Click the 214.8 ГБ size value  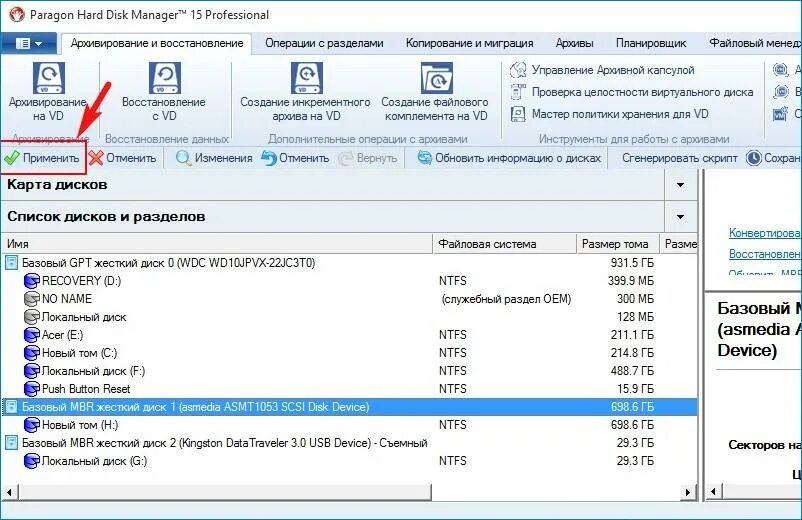632,353
